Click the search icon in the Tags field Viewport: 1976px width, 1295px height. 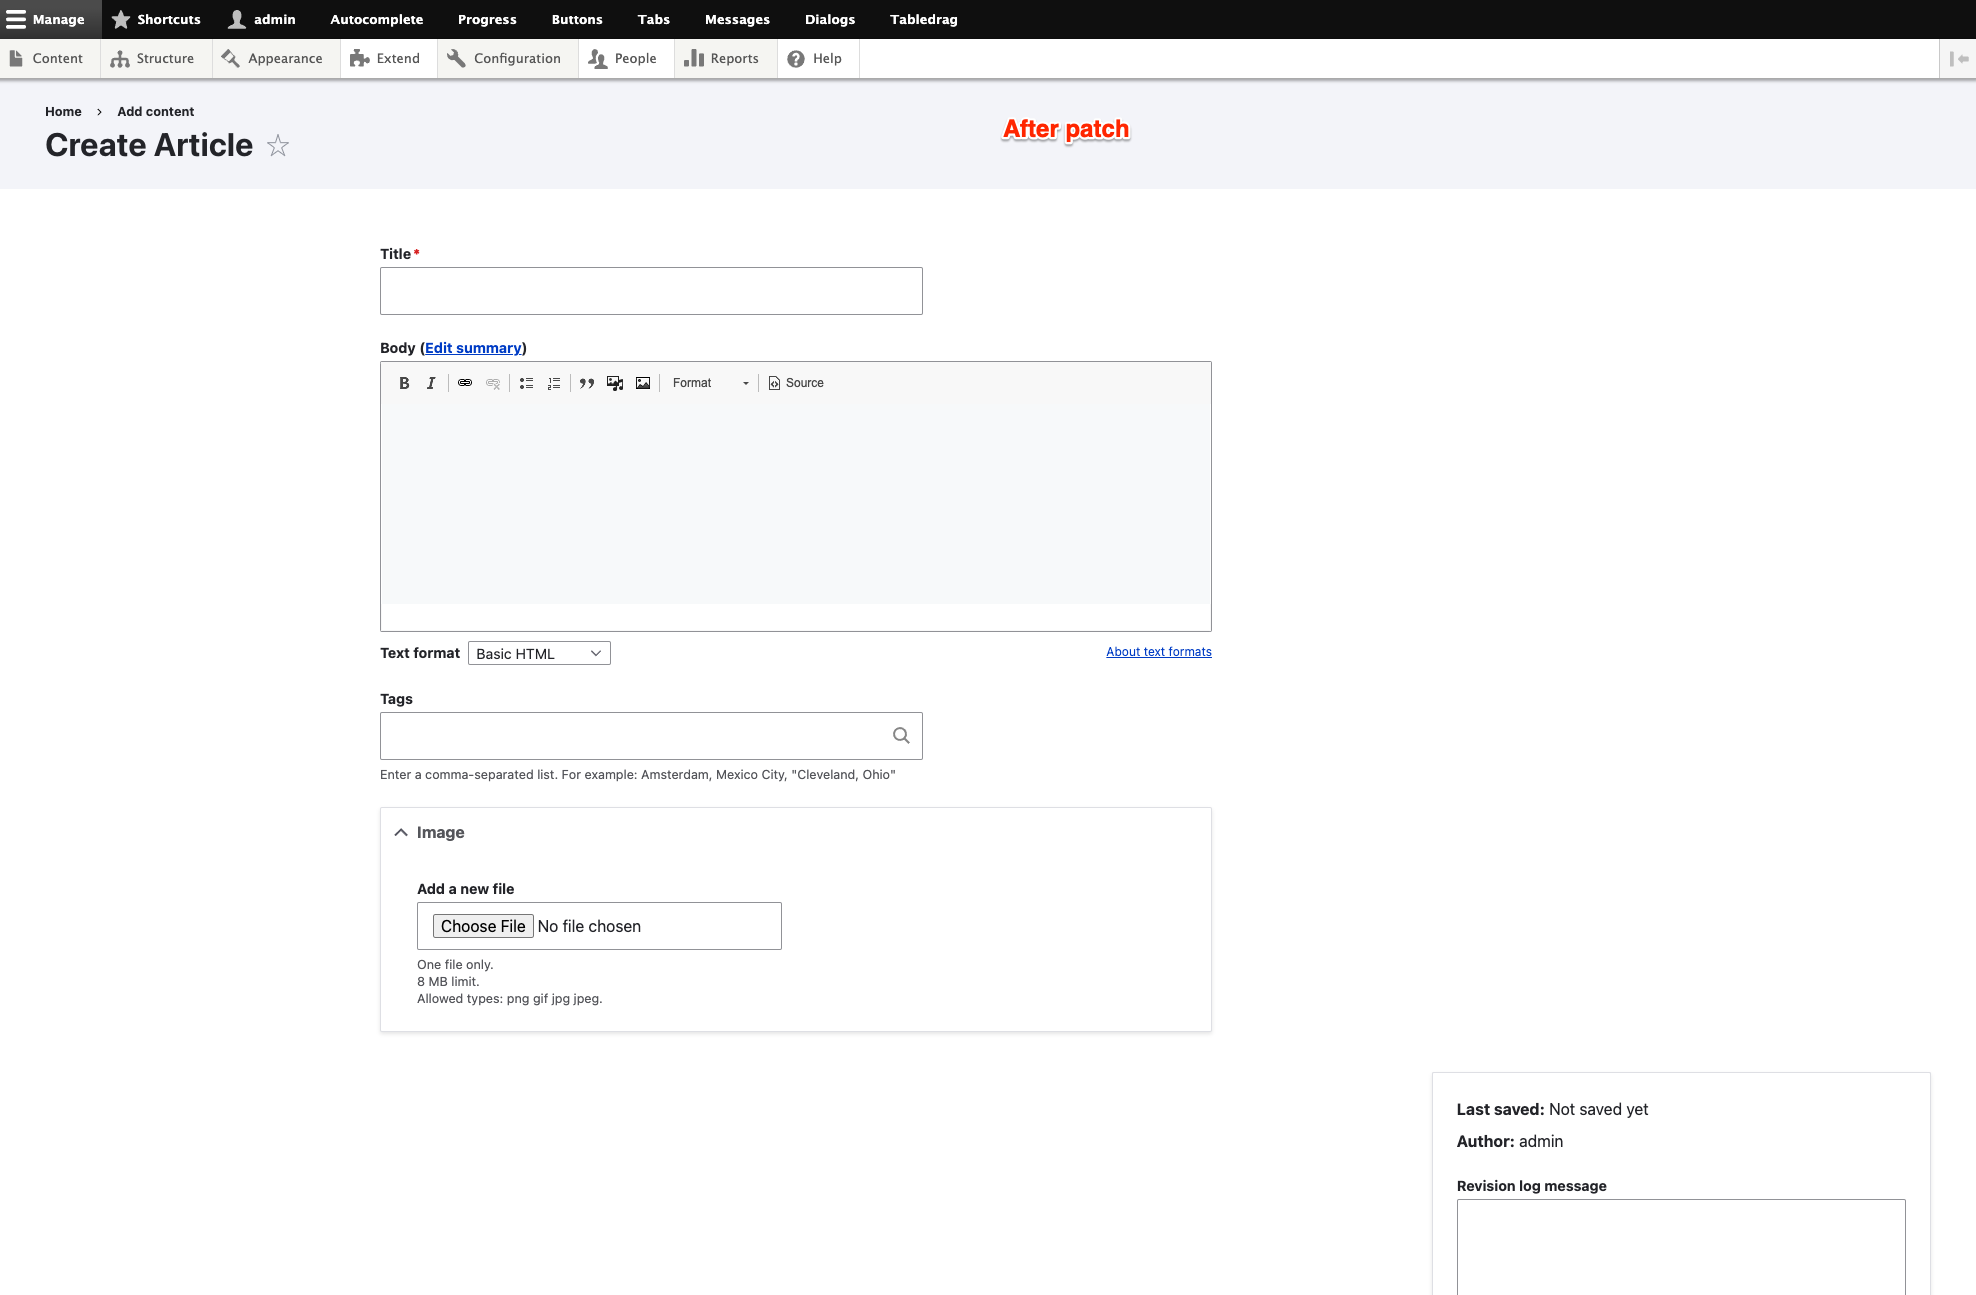900,736
